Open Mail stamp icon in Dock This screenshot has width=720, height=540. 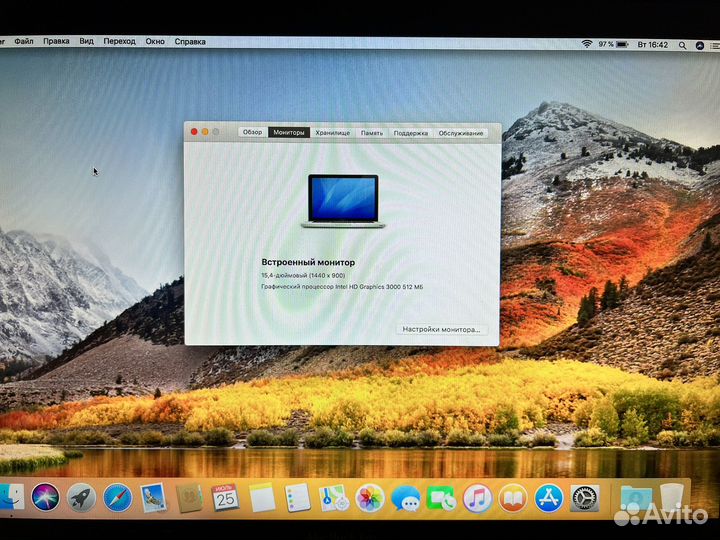tap(153, 498)
